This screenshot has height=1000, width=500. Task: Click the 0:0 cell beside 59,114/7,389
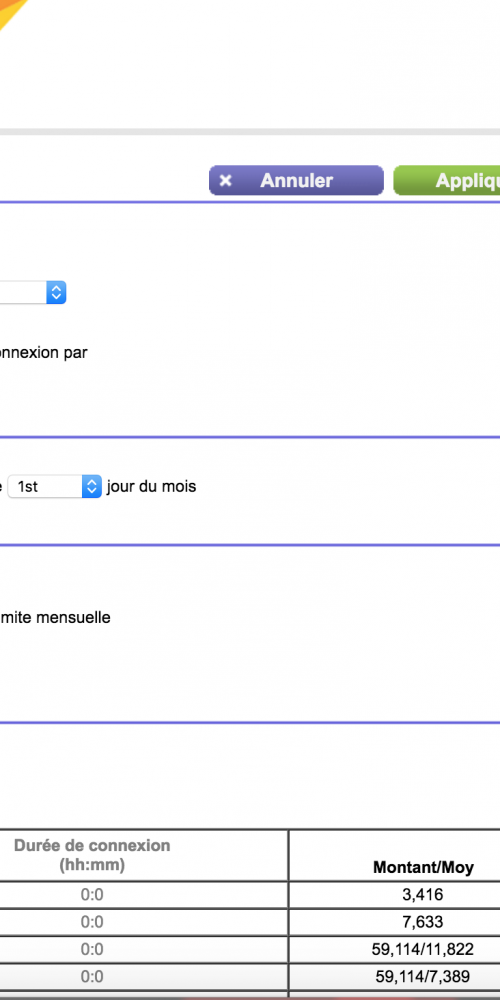(x=92, y=976)
